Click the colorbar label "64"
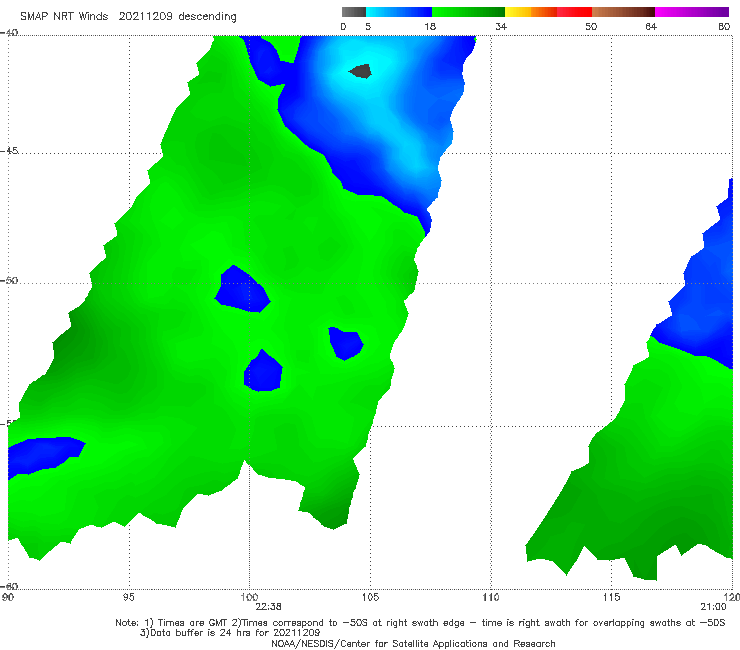 coord(651,27)
